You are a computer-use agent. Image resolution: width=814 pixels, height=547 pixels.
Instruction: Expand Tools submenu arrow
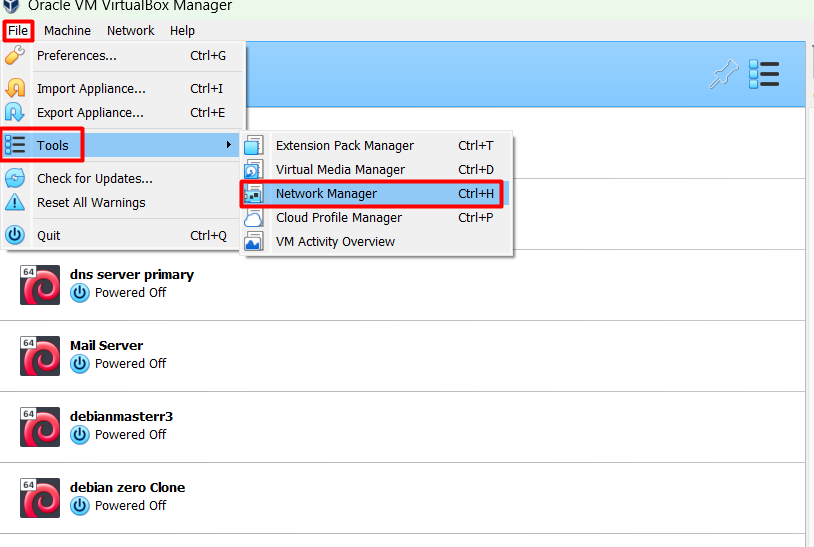pyautogui.click(x=228, y=145)
